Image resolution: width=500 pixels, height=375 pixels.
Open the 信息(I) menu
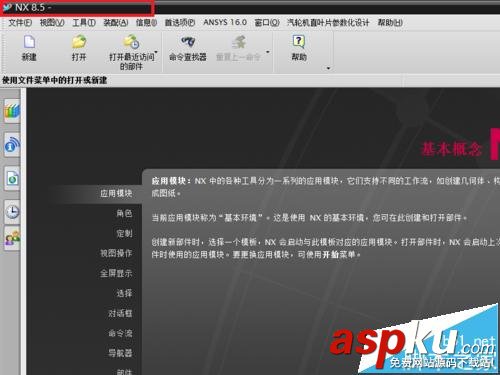tap(146, 23)
